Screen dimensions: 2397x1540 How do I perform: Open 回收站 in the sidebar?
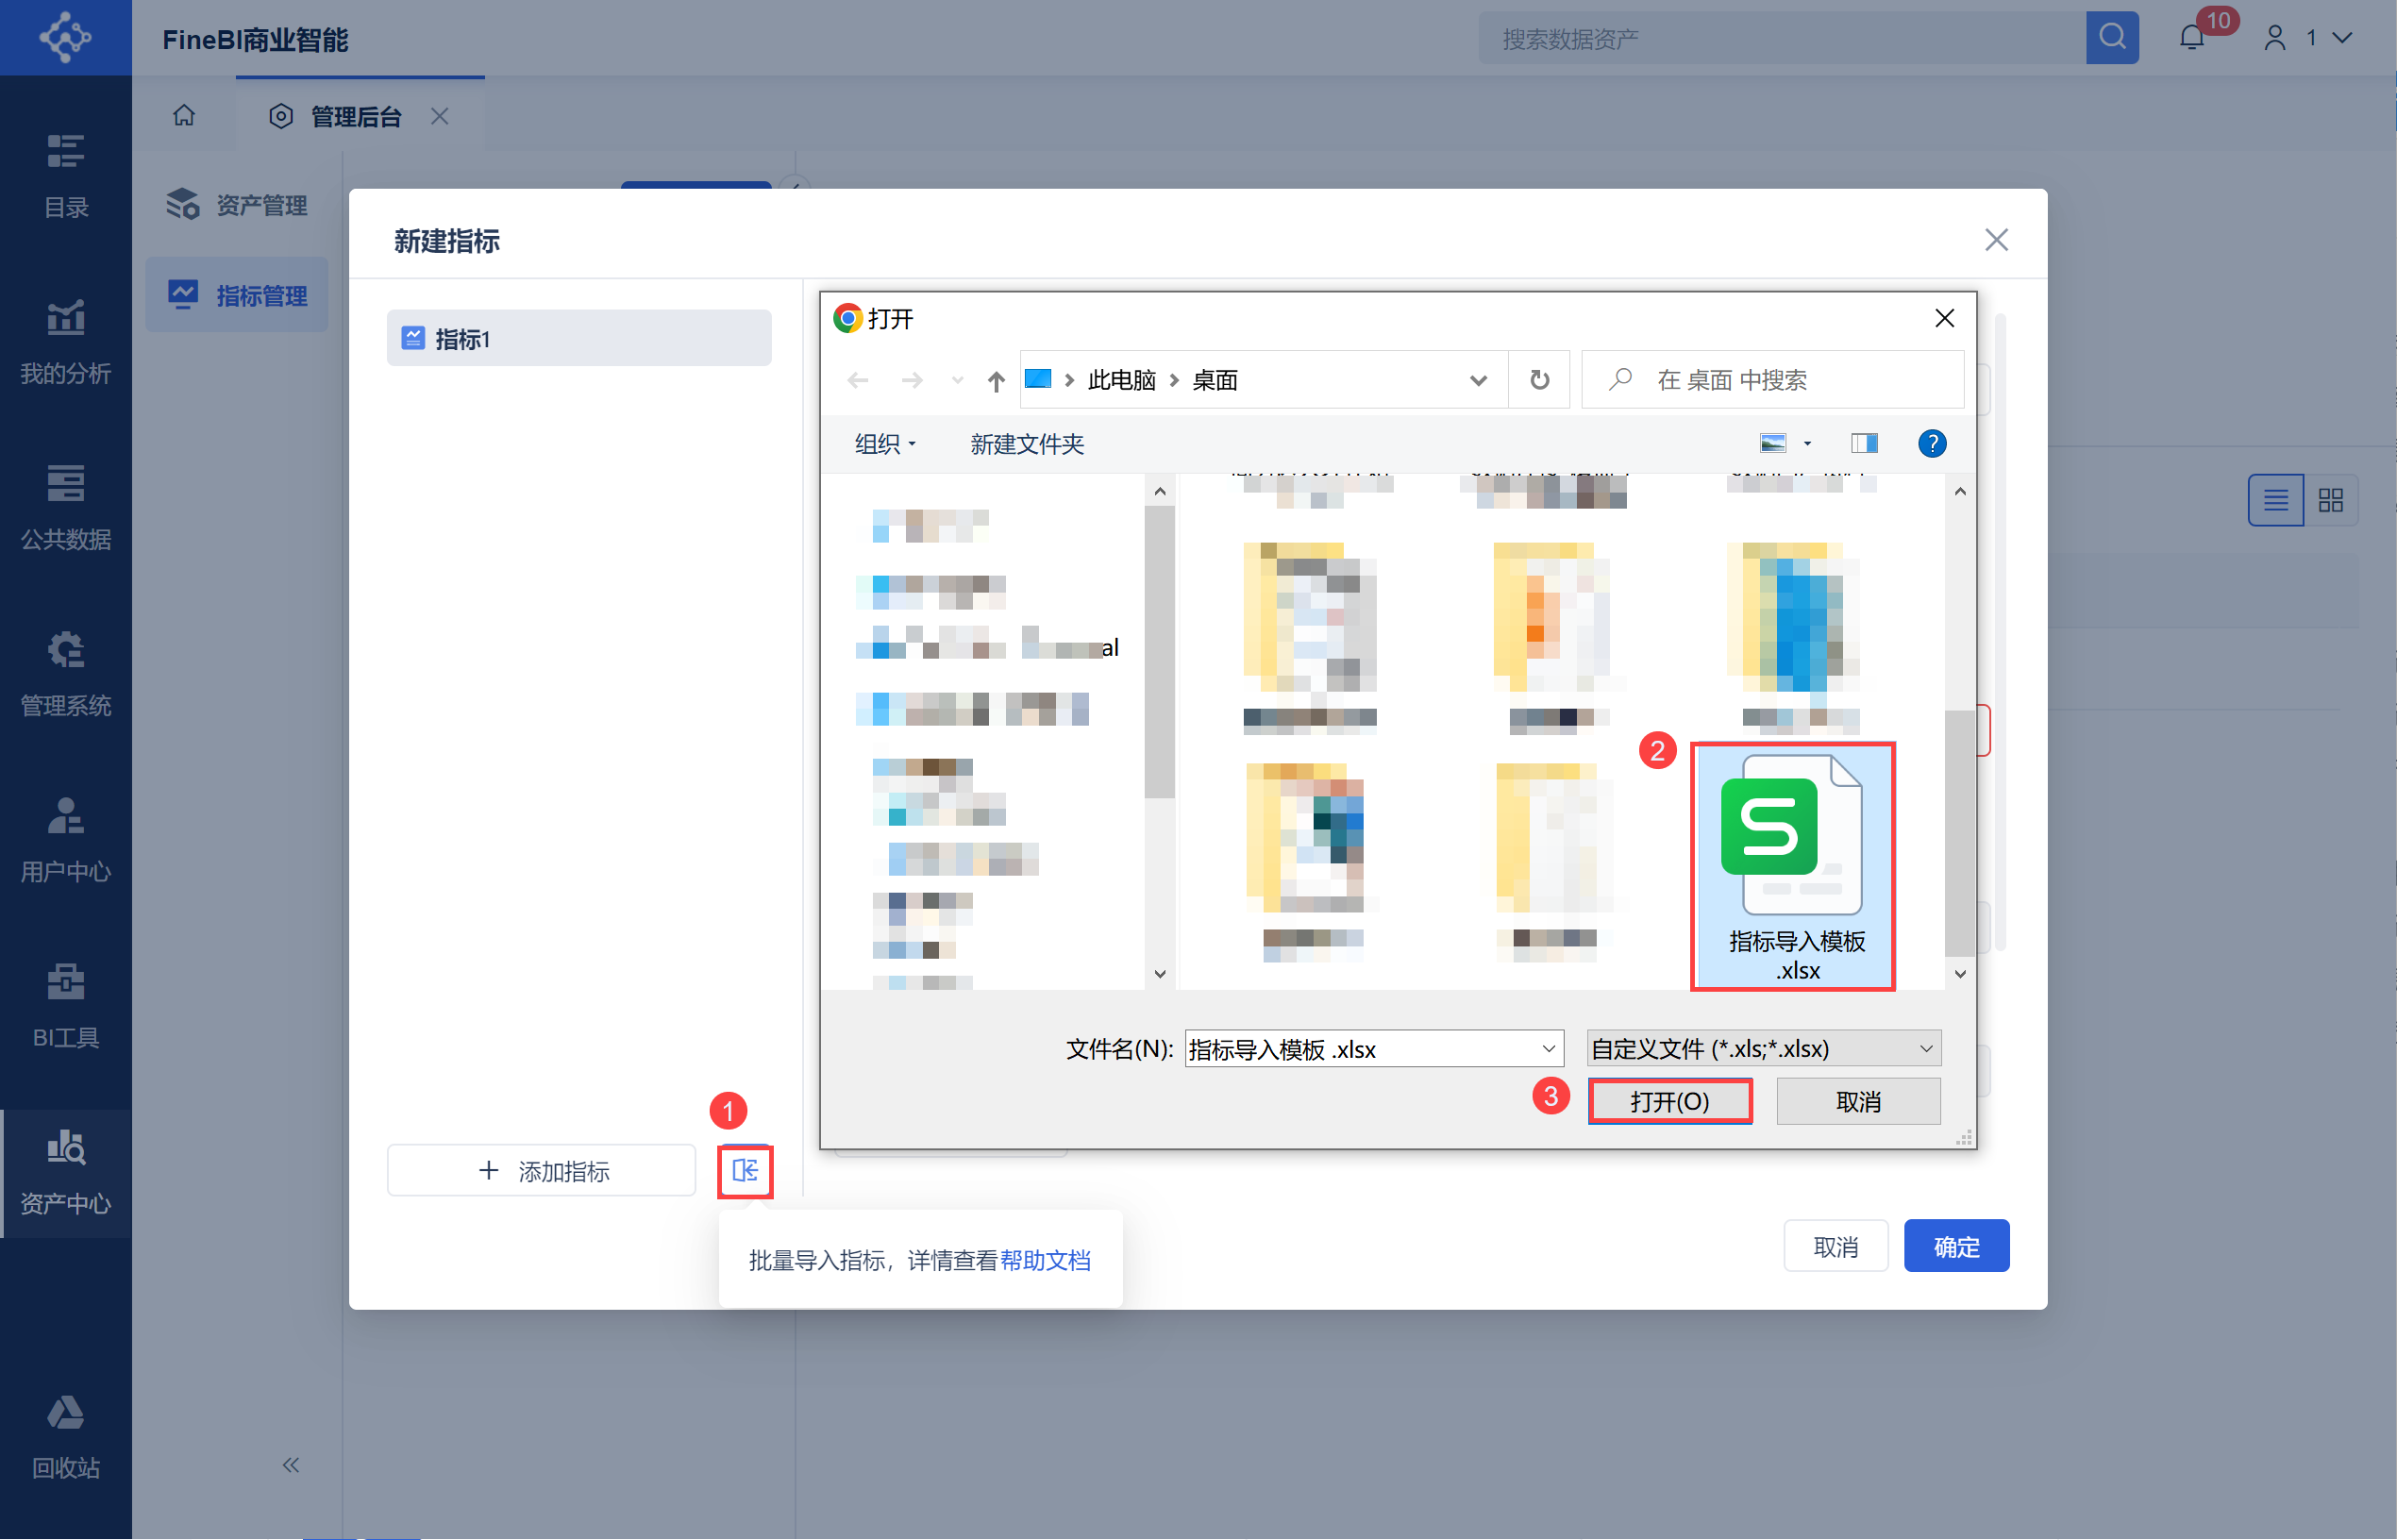(66, 1437)
